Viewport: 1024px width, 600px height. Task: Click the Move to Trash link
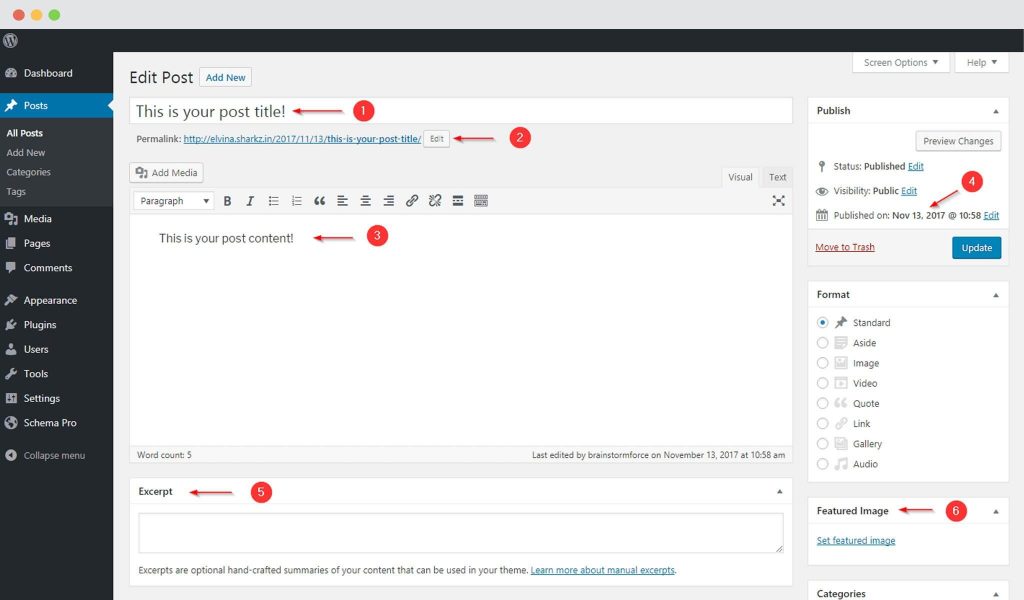pos(845,247)
